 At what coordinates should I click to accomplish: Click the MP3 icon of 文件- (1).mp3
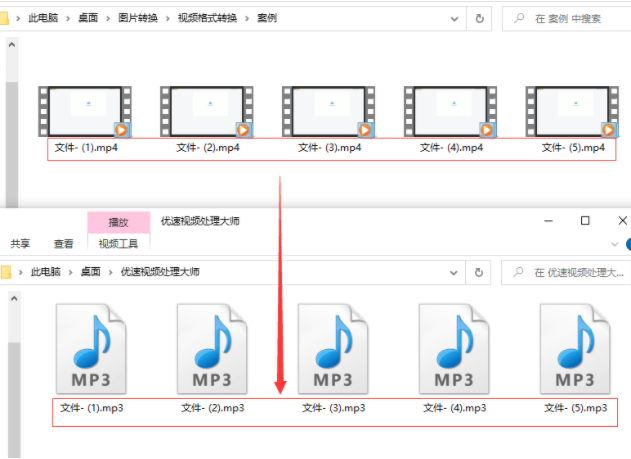pos(91,349)
